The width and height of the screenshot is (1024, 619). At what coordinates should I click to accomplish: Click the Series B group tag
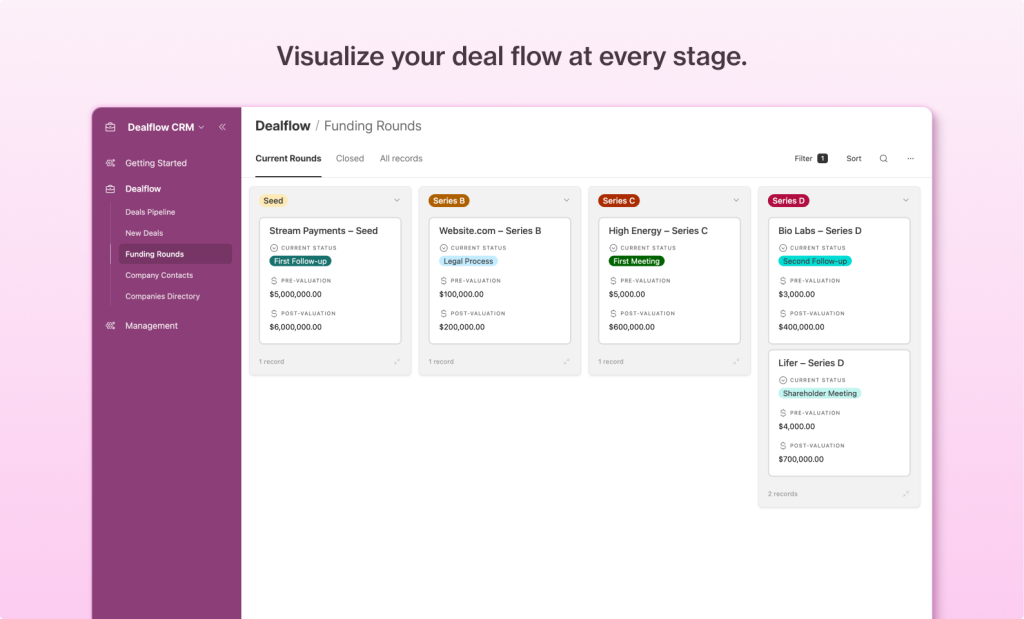tap(449, 200)
